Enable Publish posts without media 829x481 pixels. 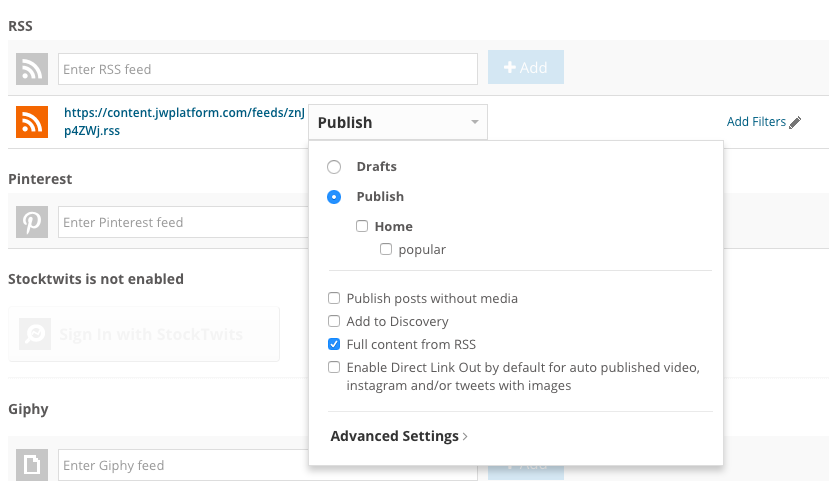coord(335,299)
